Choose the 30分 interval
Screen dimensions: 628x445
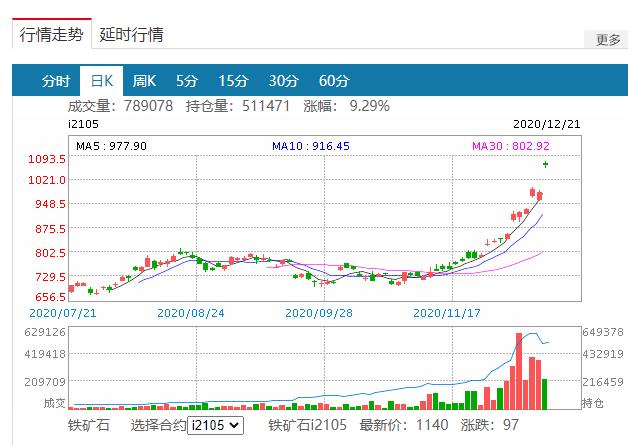pos(283,81)
